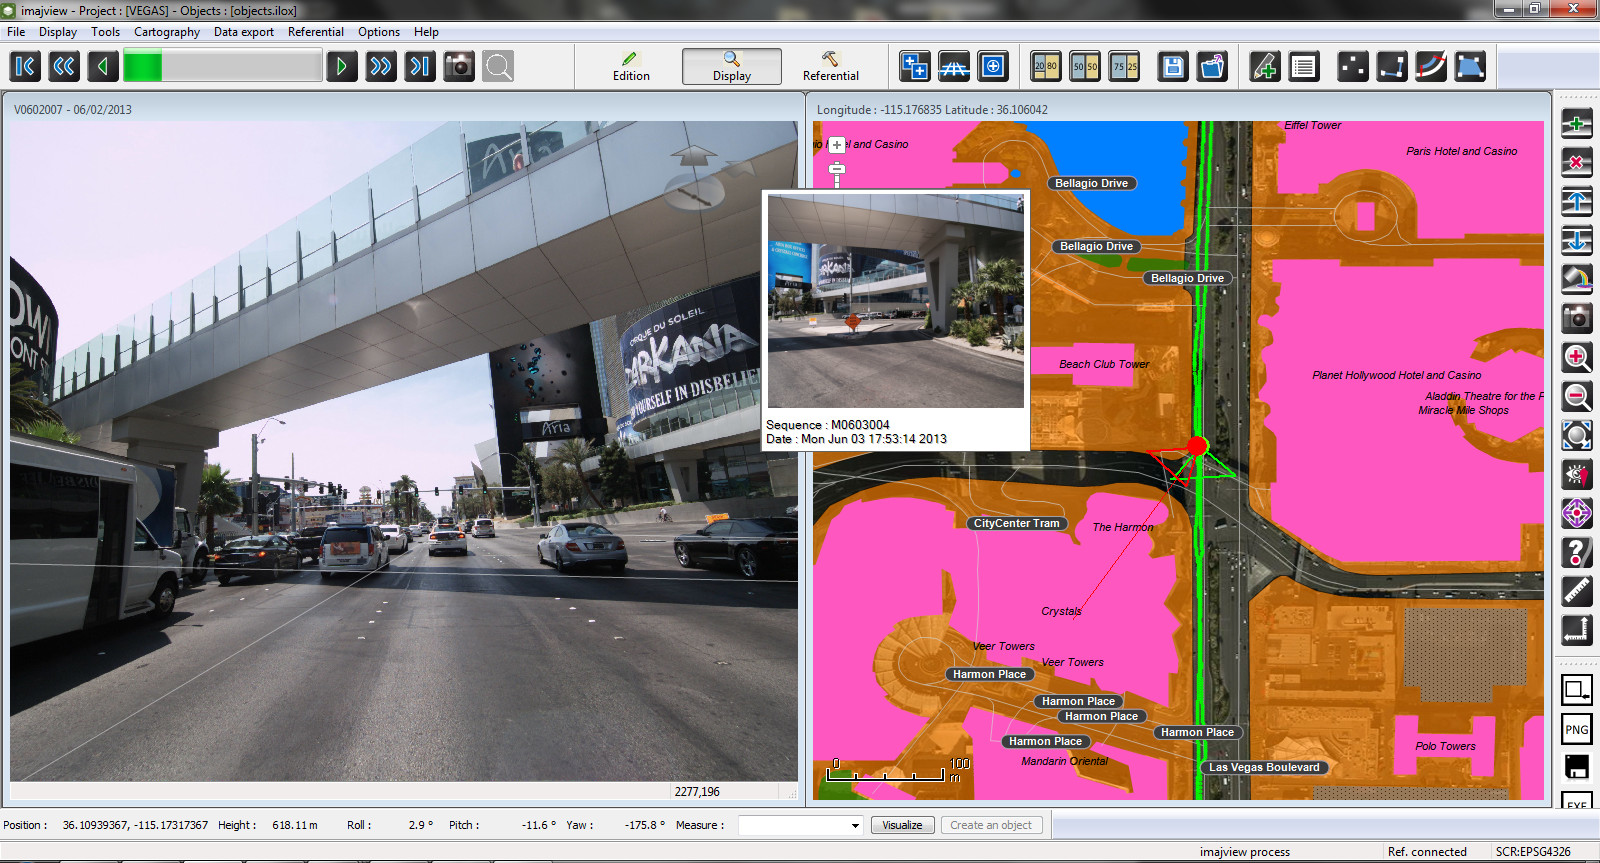Click the black floppy disk sidebar icon
Viewport: 1600px width, 863px height.
click(x=1577, y=768)
